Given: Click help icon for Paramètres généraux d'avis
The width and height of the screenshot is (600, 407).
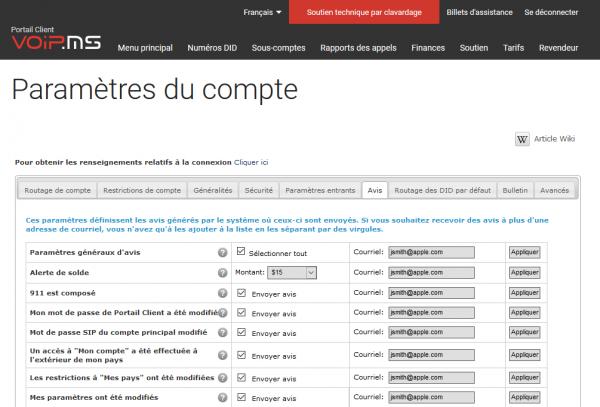Looking at the screenshot, I should [222, 252].
